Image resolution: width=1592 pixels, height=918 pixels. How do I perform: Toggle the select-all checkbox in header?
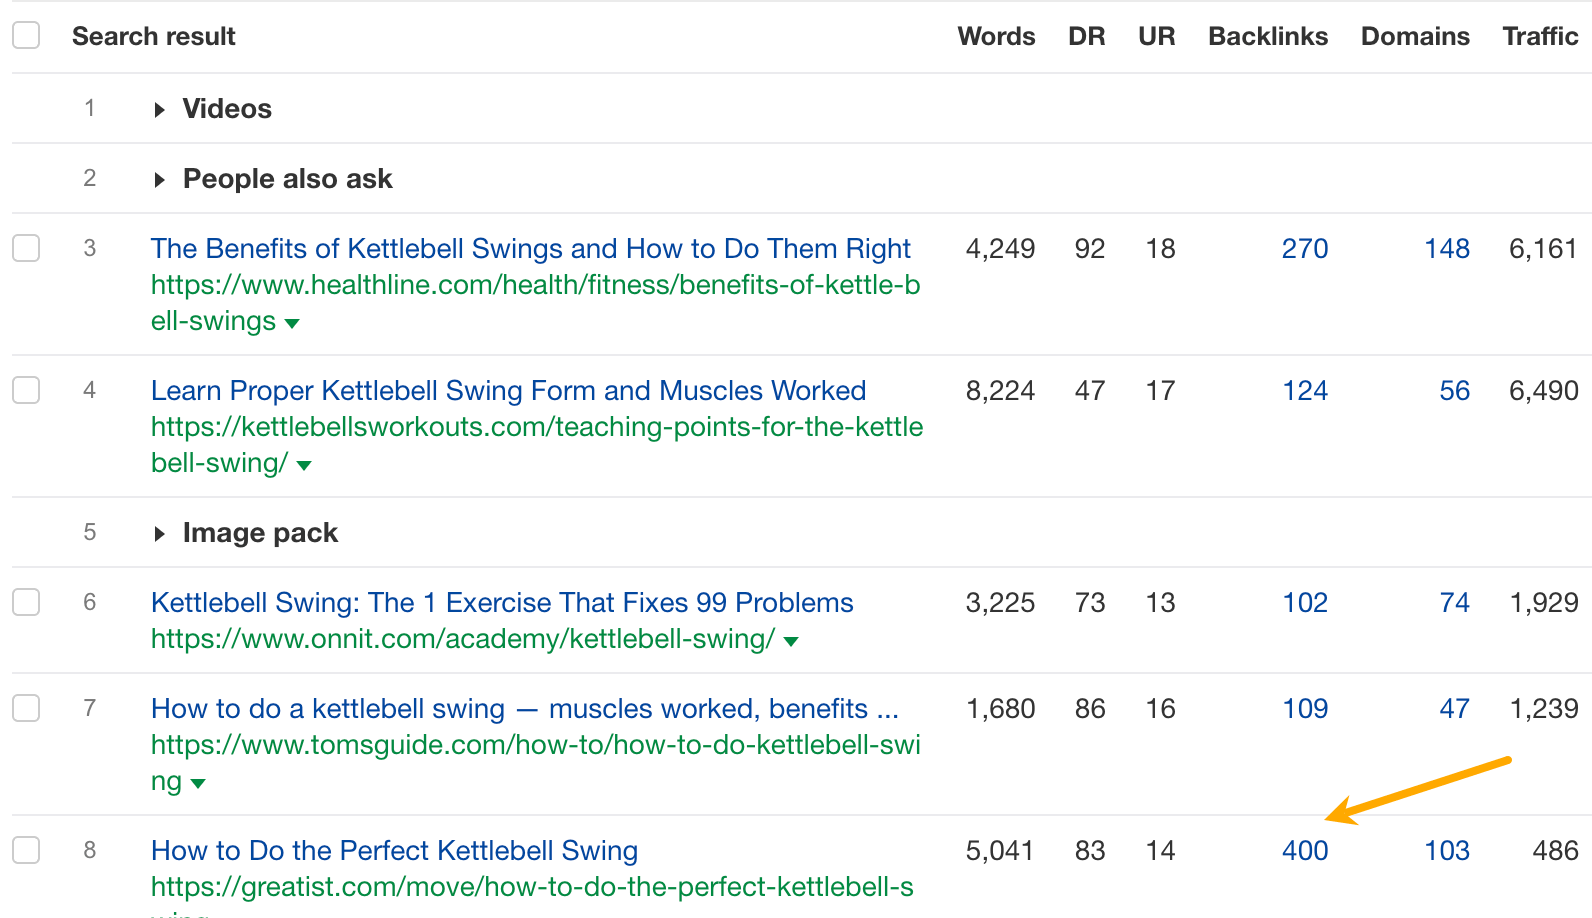[26, 35]
